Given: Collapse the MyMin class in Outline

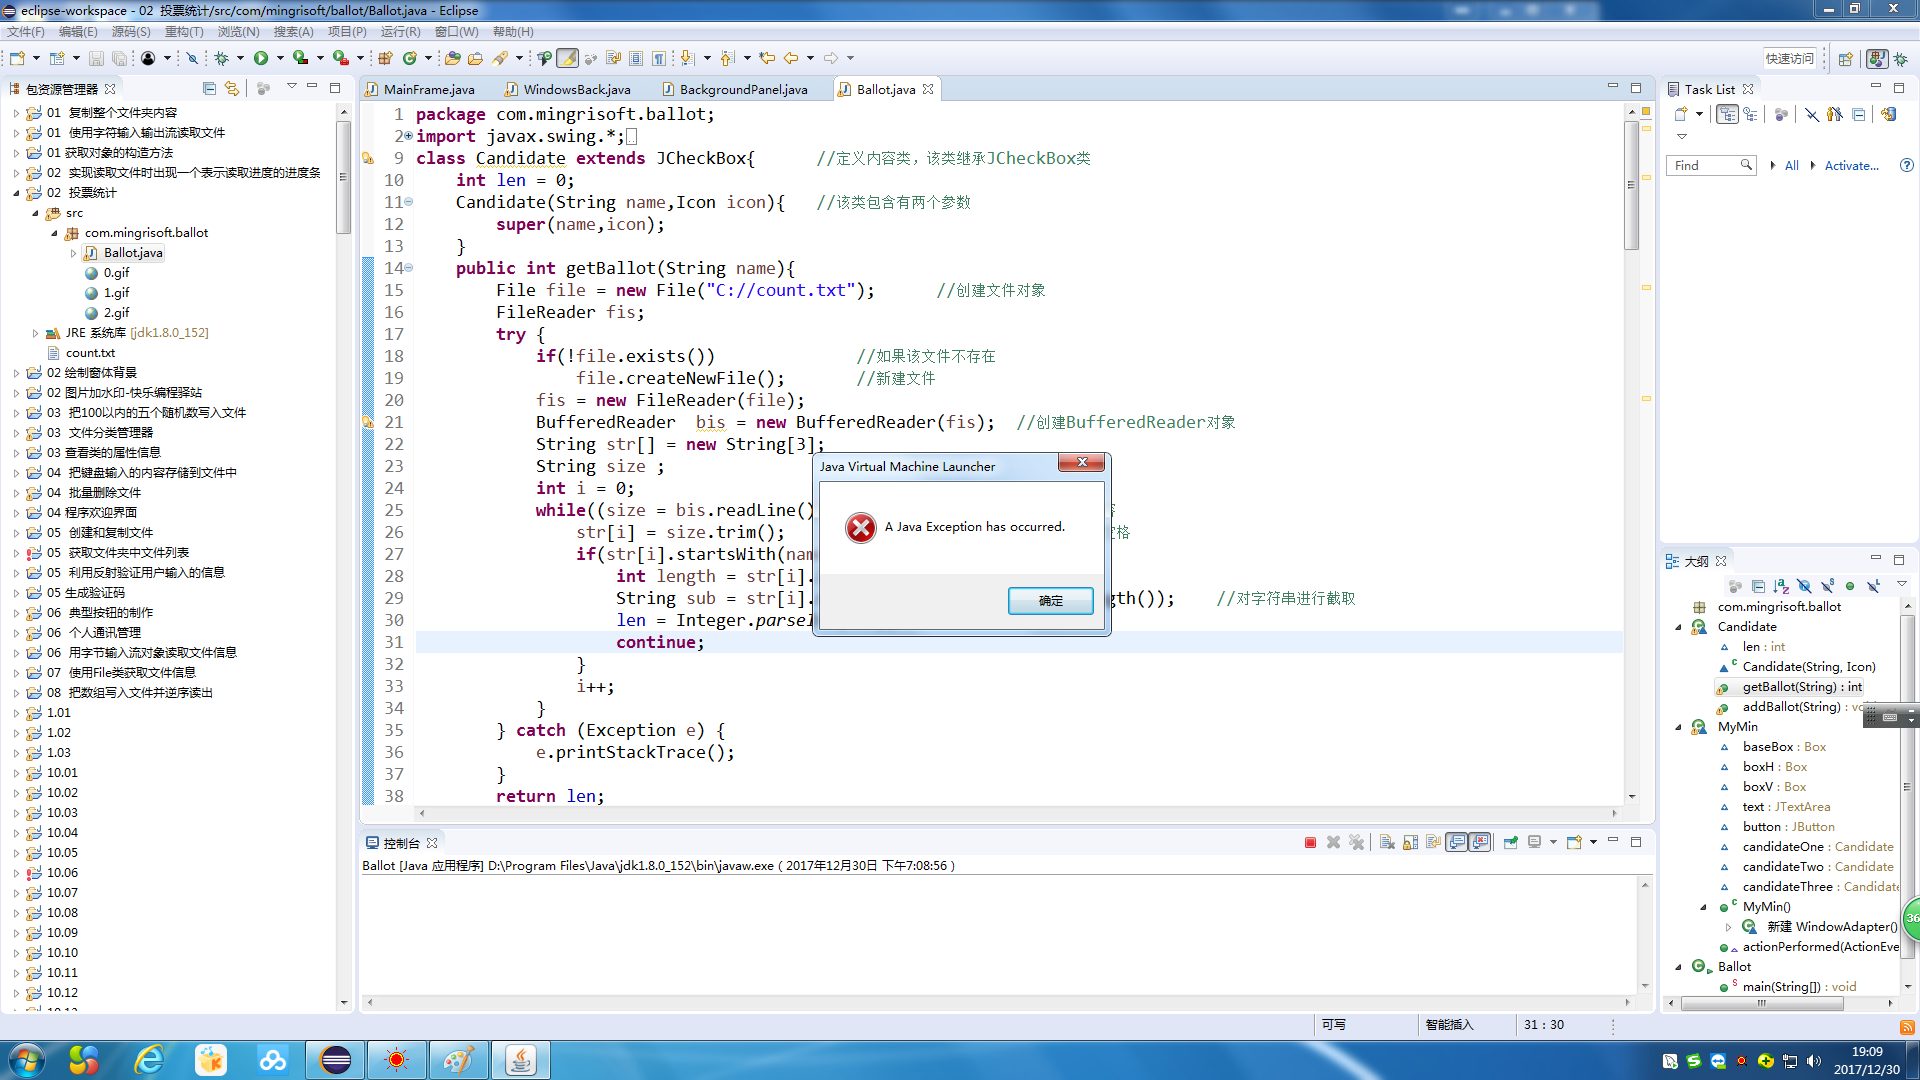Looking at the screenshot, I should (1678, 727).
